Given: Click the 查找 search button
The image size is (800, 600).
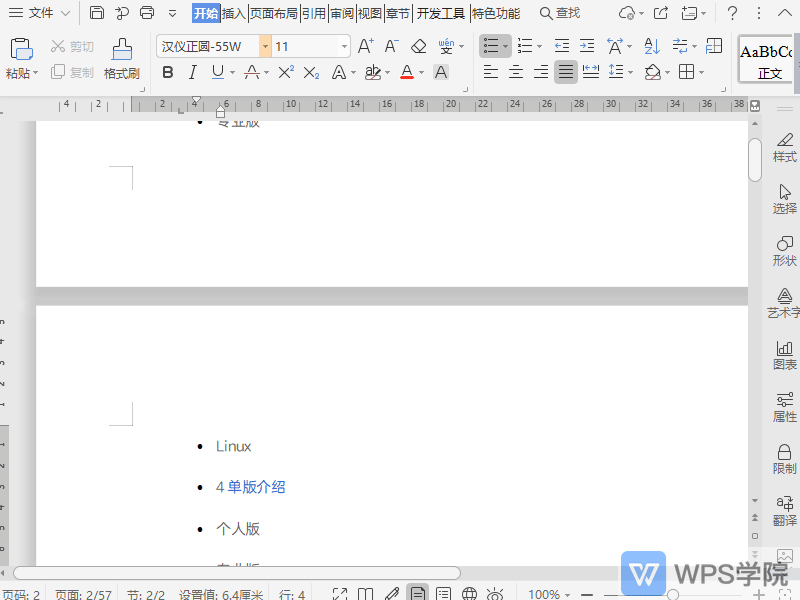Looking at the screenshot, I should [560, 13].
